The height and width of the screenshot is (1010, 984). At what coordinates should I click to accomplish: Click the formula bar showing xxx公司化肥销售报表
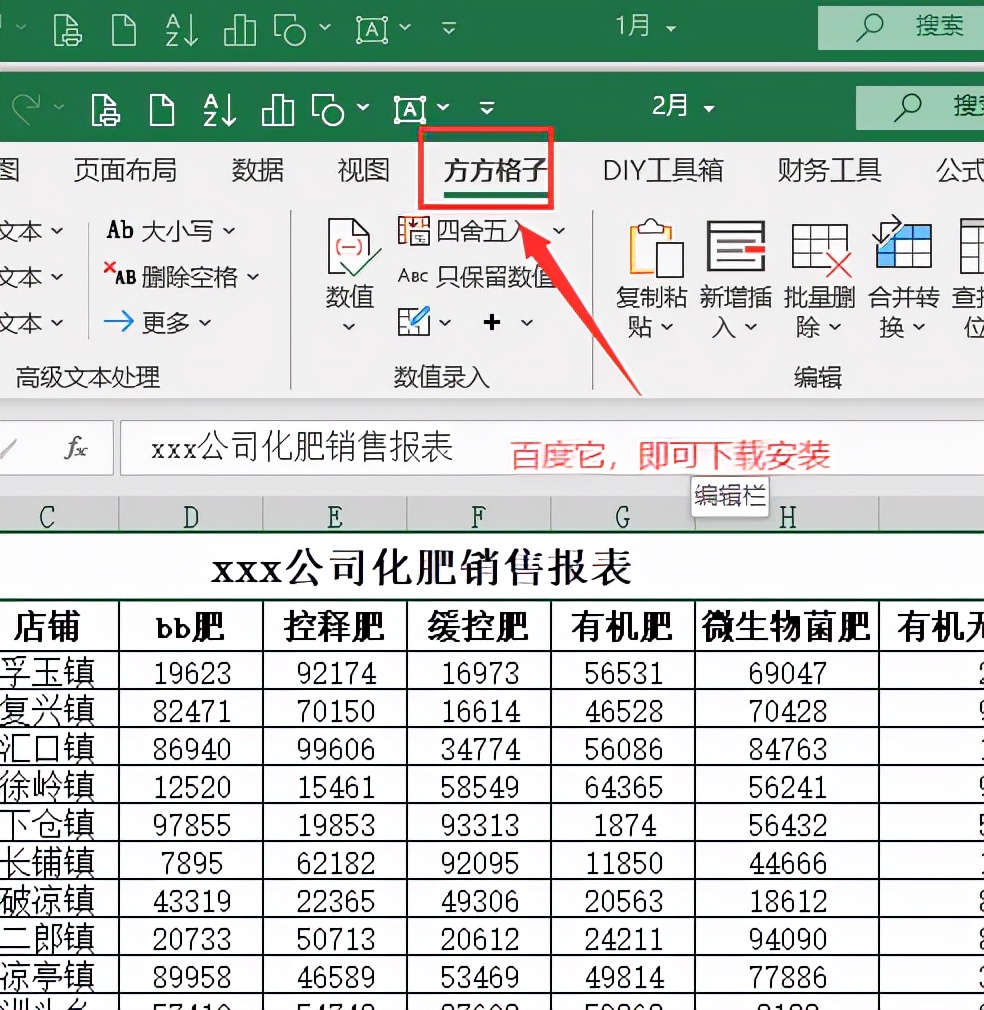[552, 448]
